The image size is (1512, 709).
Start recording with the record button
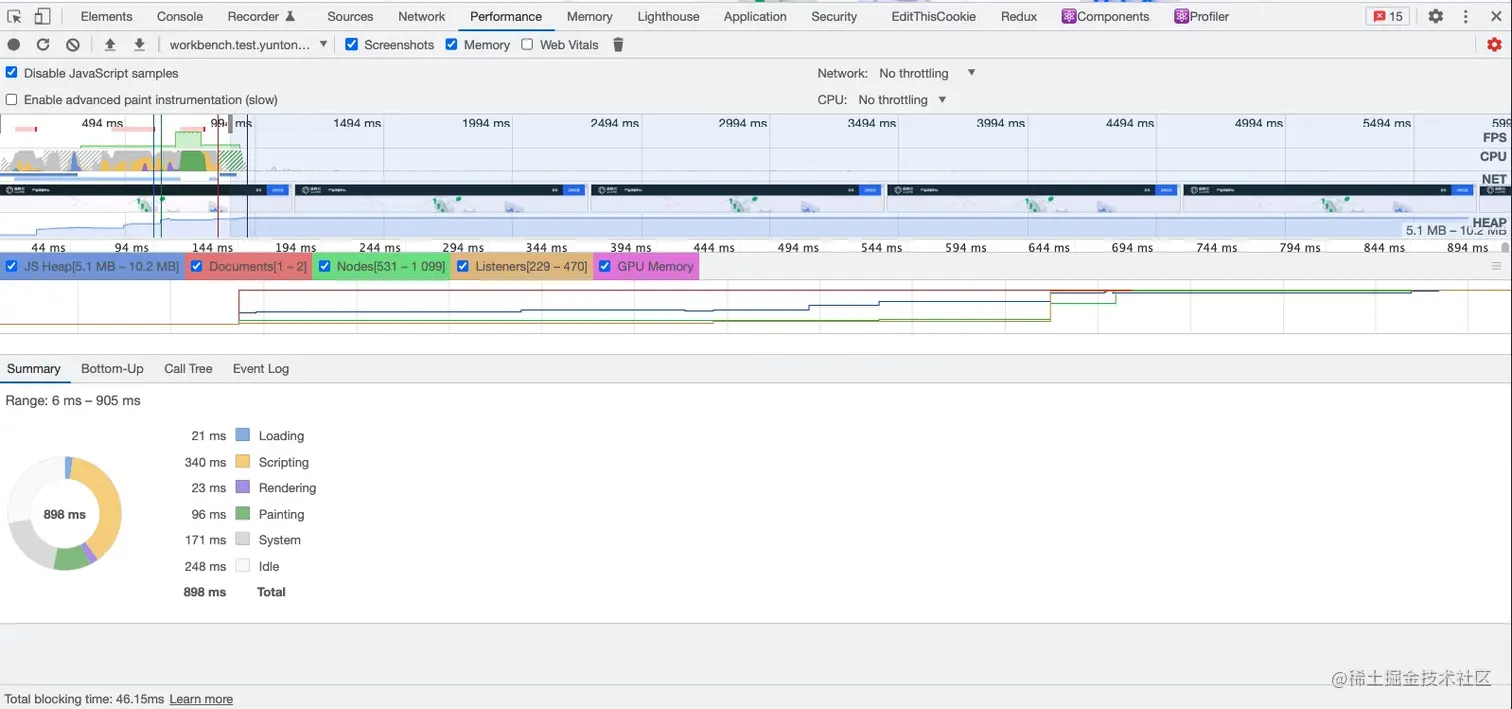pos(14,45)
